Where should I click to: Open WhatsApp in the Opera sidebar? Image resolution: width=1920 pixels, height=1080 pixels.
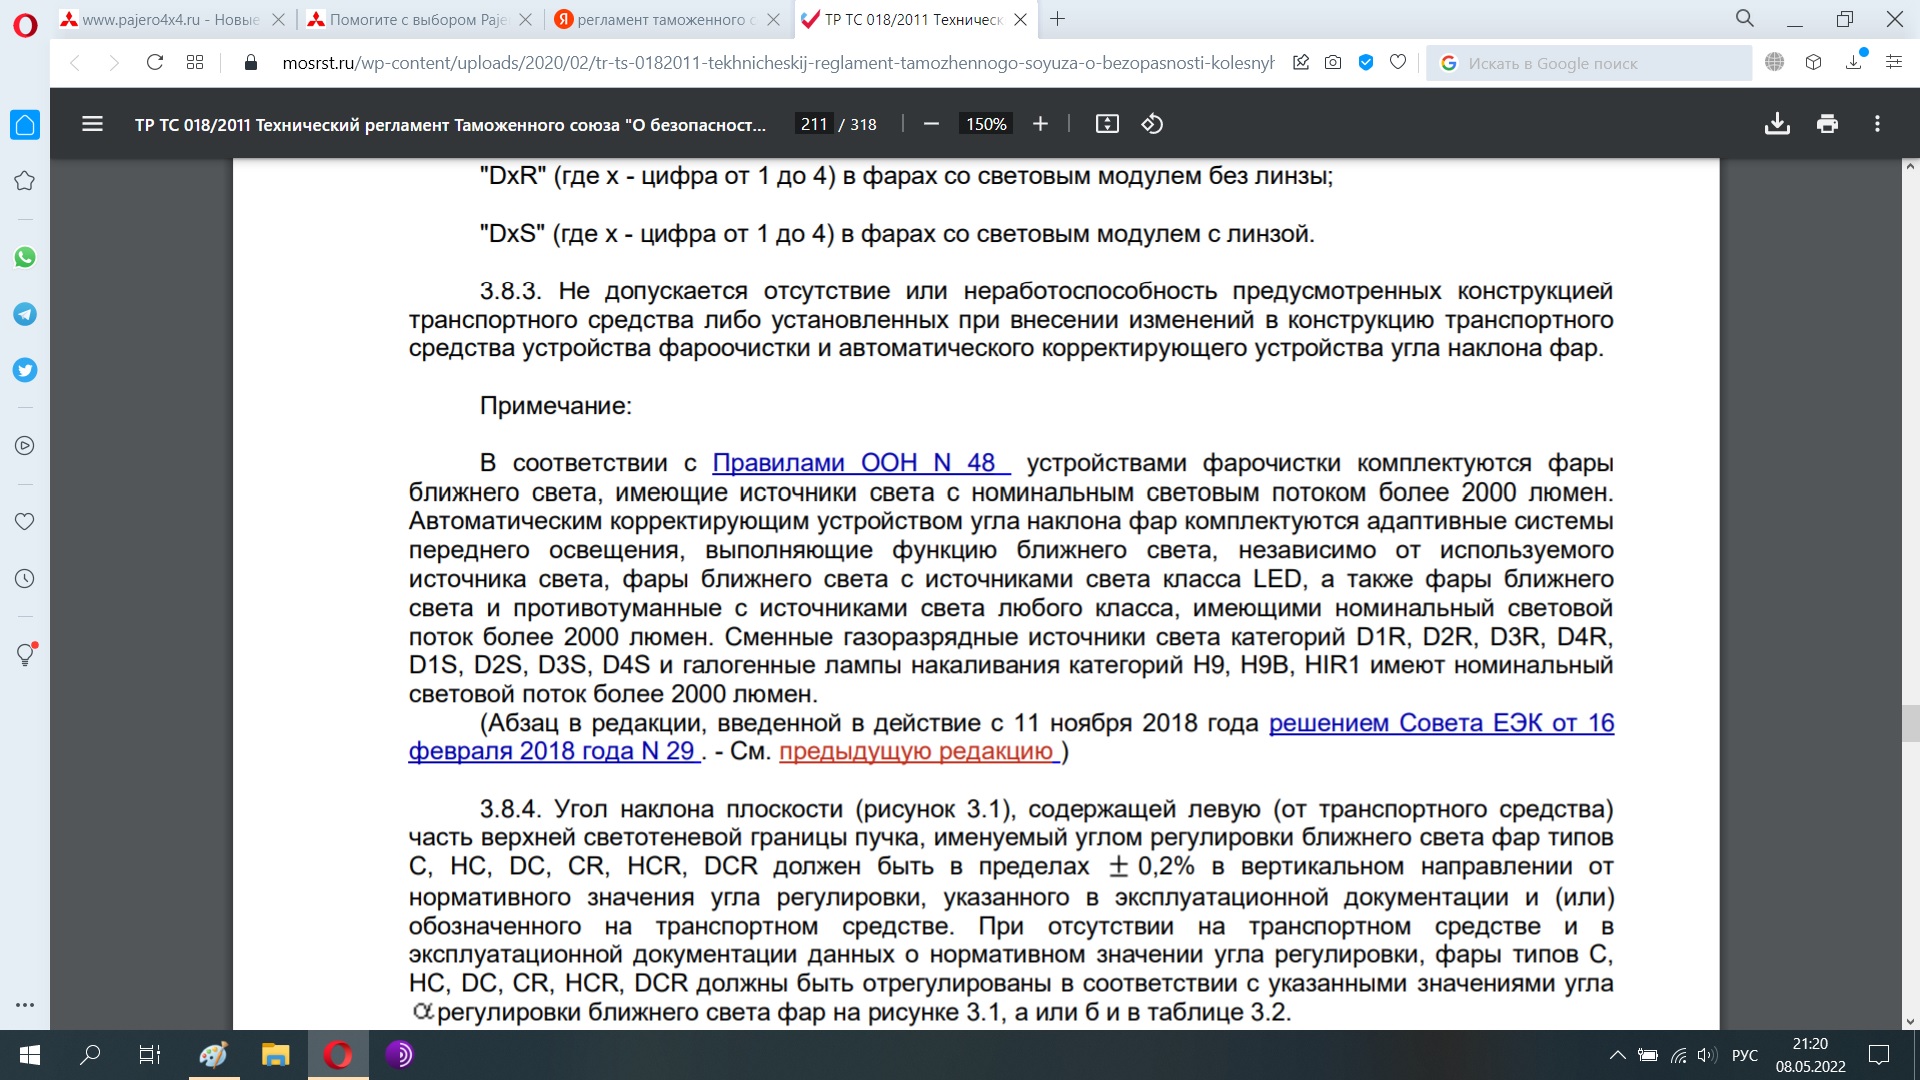pos(25,257)
